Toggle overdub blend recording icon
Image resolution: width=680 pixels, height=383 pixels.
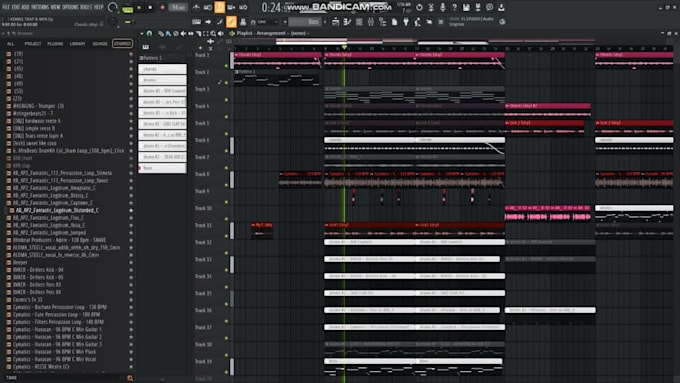click(x=231, y=7)
